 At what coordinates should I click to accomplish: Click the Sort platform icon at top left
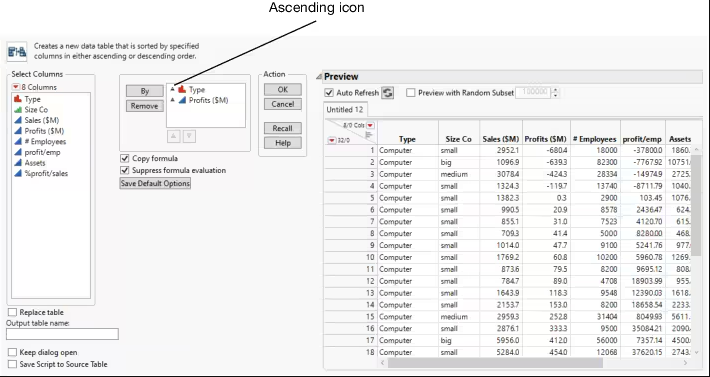[17, 52]
